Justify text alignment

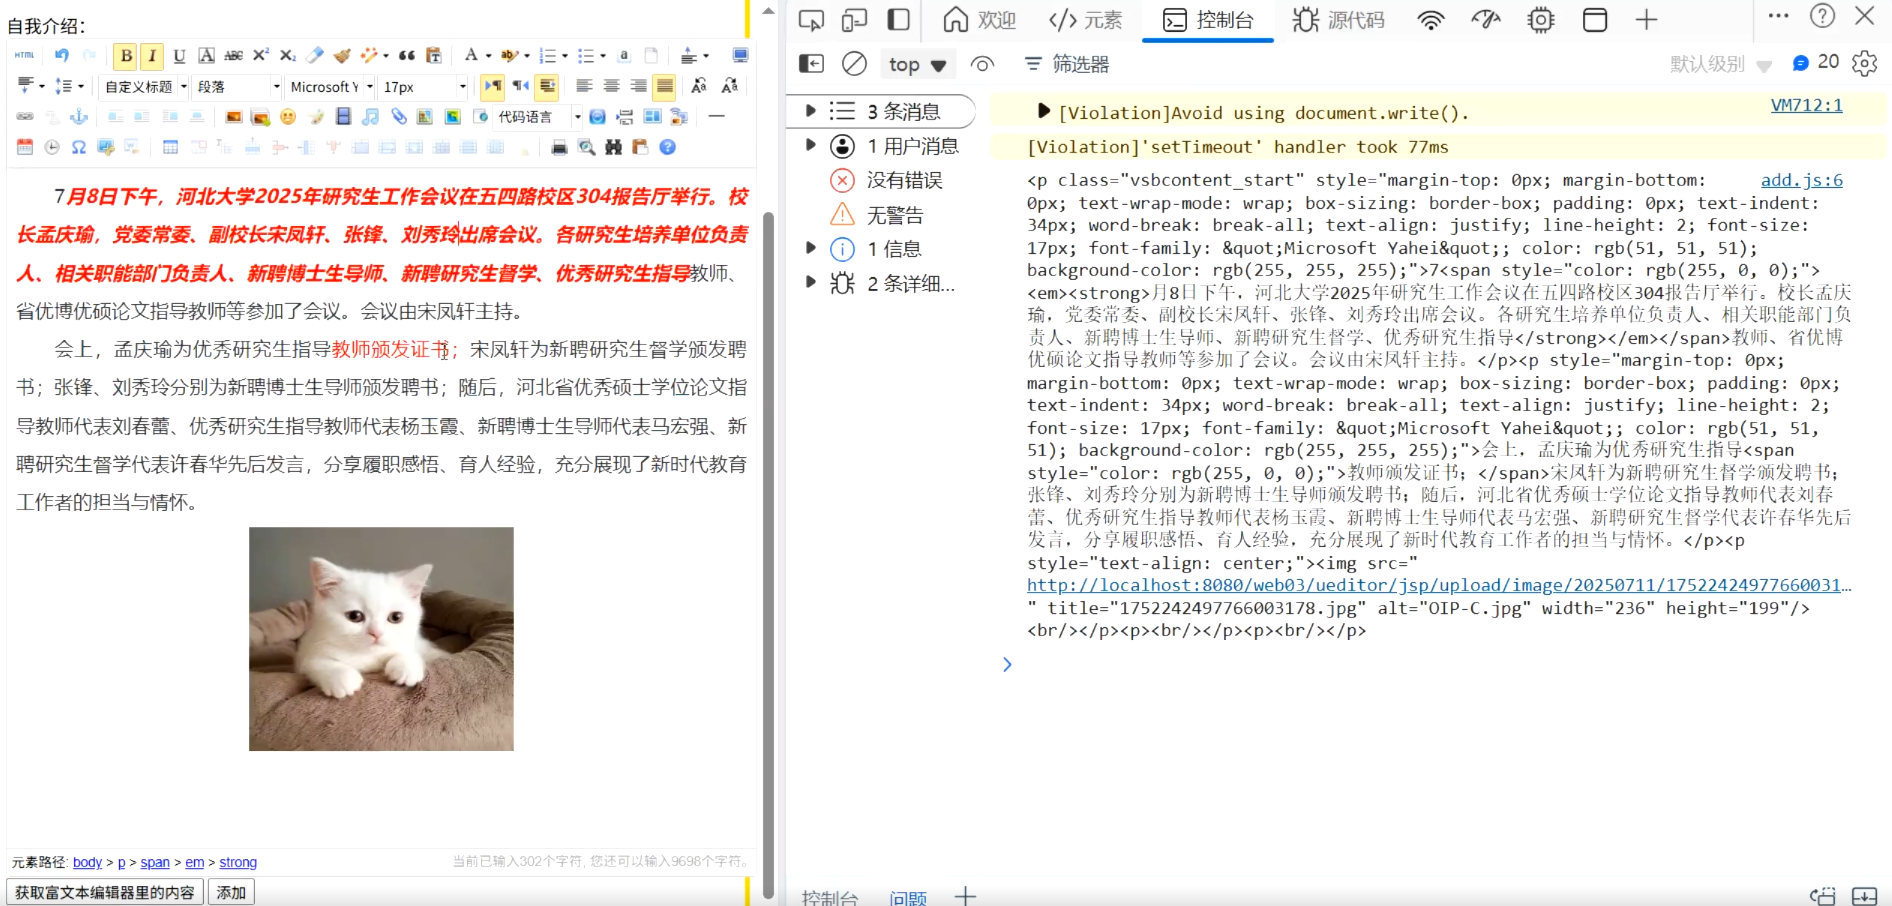(x=664, y=87)
